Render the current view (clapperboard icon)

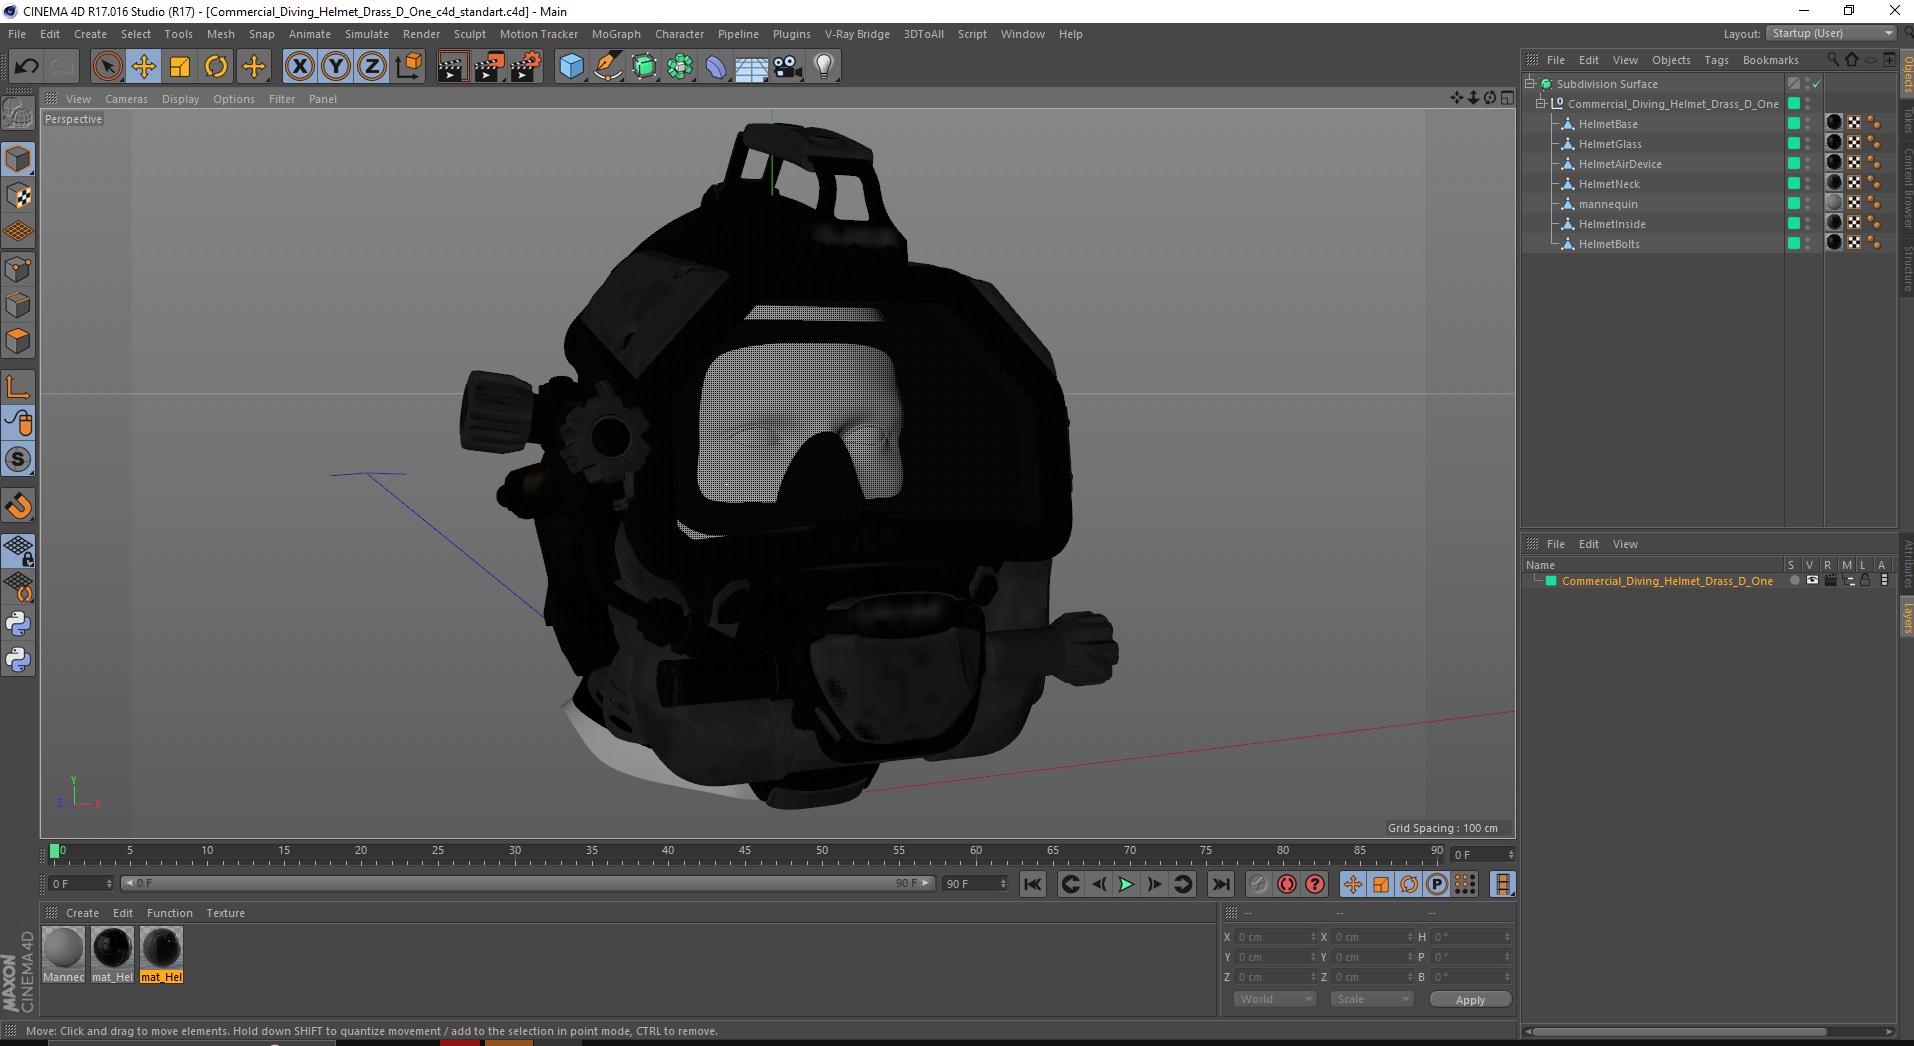(x=452, y=67)
